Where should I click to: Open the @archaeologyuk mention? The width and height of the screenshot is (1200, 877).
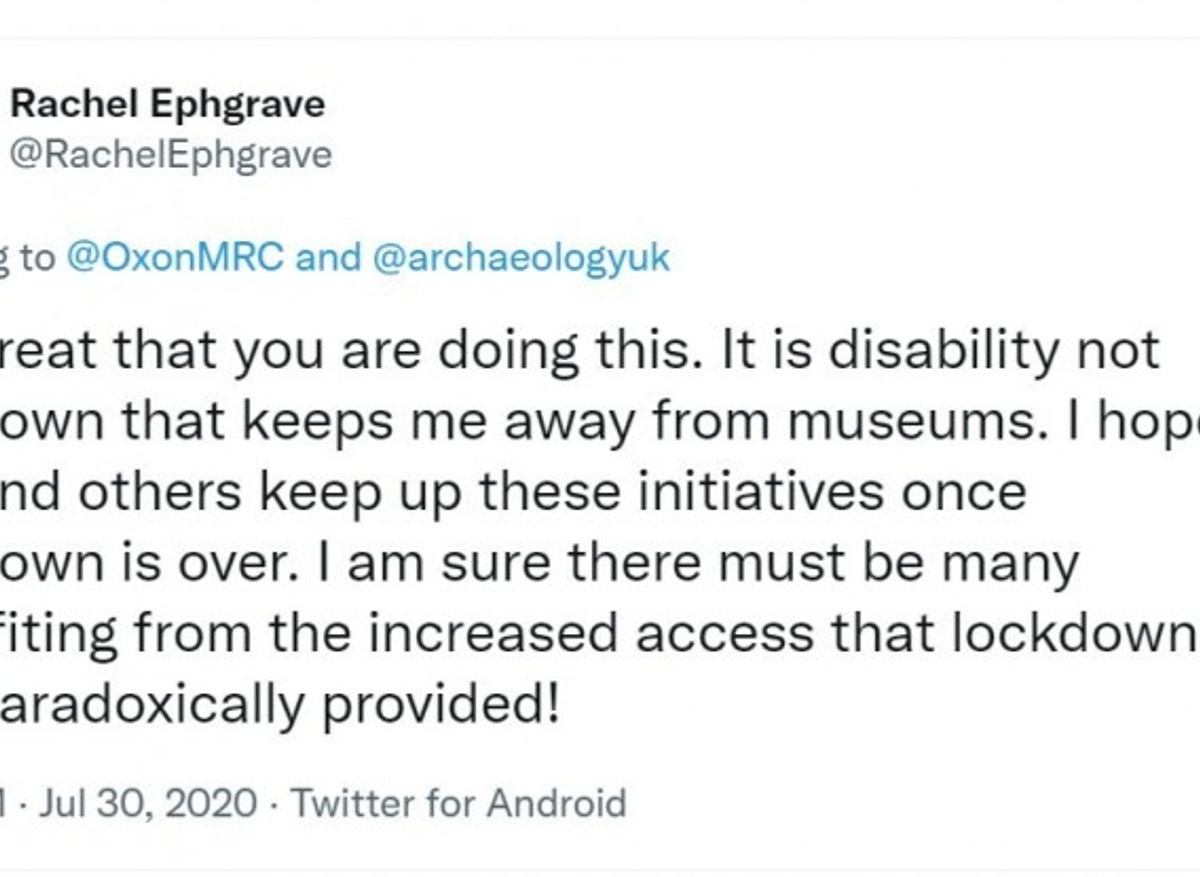[x=521, y=258]
